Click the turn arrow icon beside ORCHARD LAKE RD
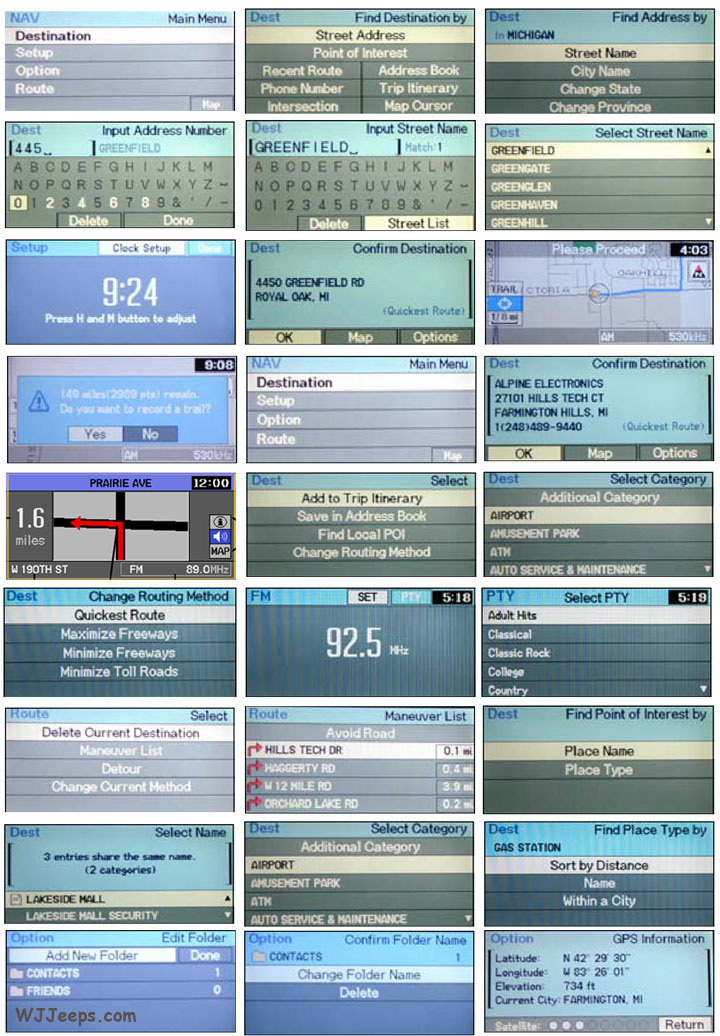Viewport: 720px width, 1036px height. 256,804
